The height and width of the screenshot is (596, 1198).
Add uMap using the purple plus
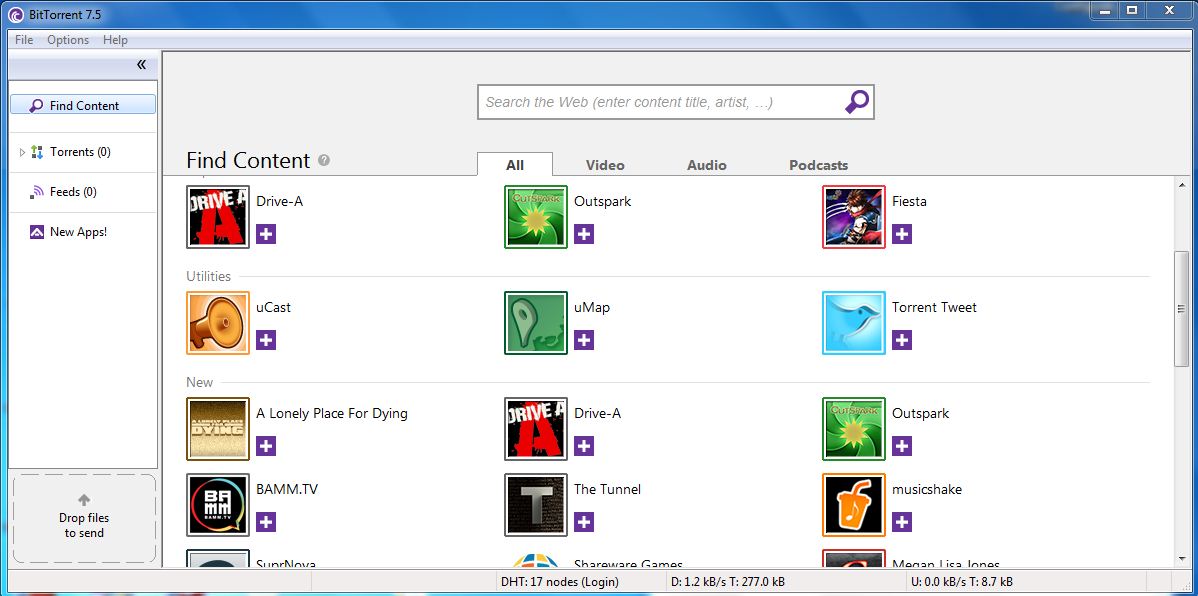(x=584, y=340)
